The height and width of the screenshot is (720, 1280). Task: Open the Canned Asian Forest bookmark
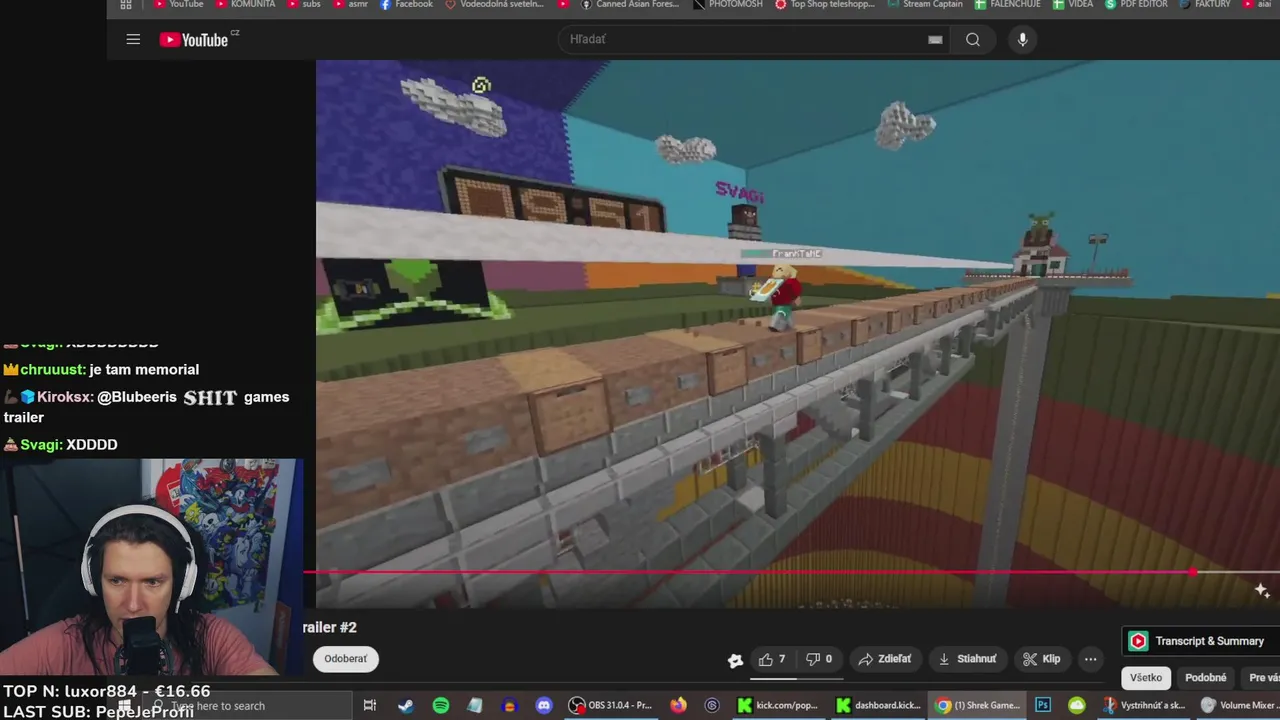pyautogui.click(x=630, y=4)
